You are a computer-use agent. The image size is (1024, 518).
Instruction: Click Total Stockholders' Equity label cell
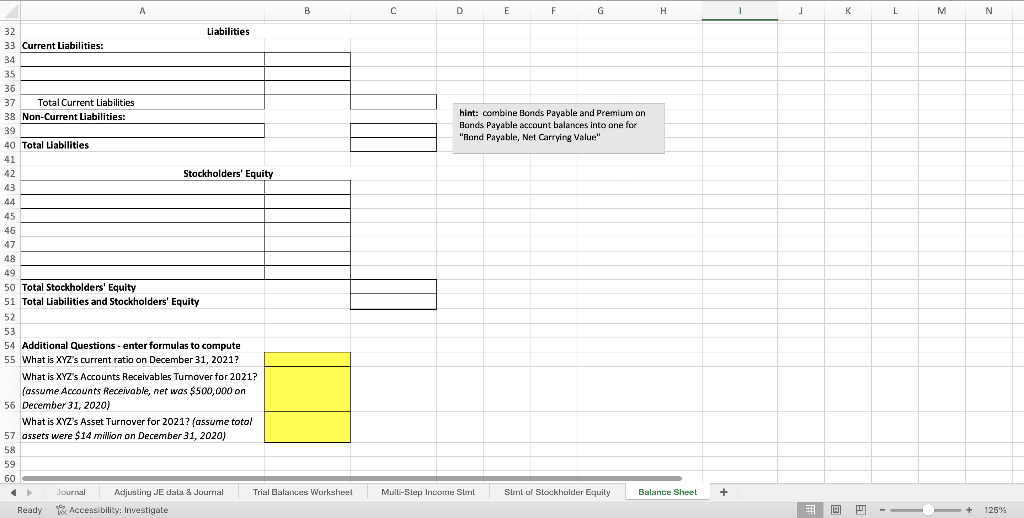click(x=142, y=287)
